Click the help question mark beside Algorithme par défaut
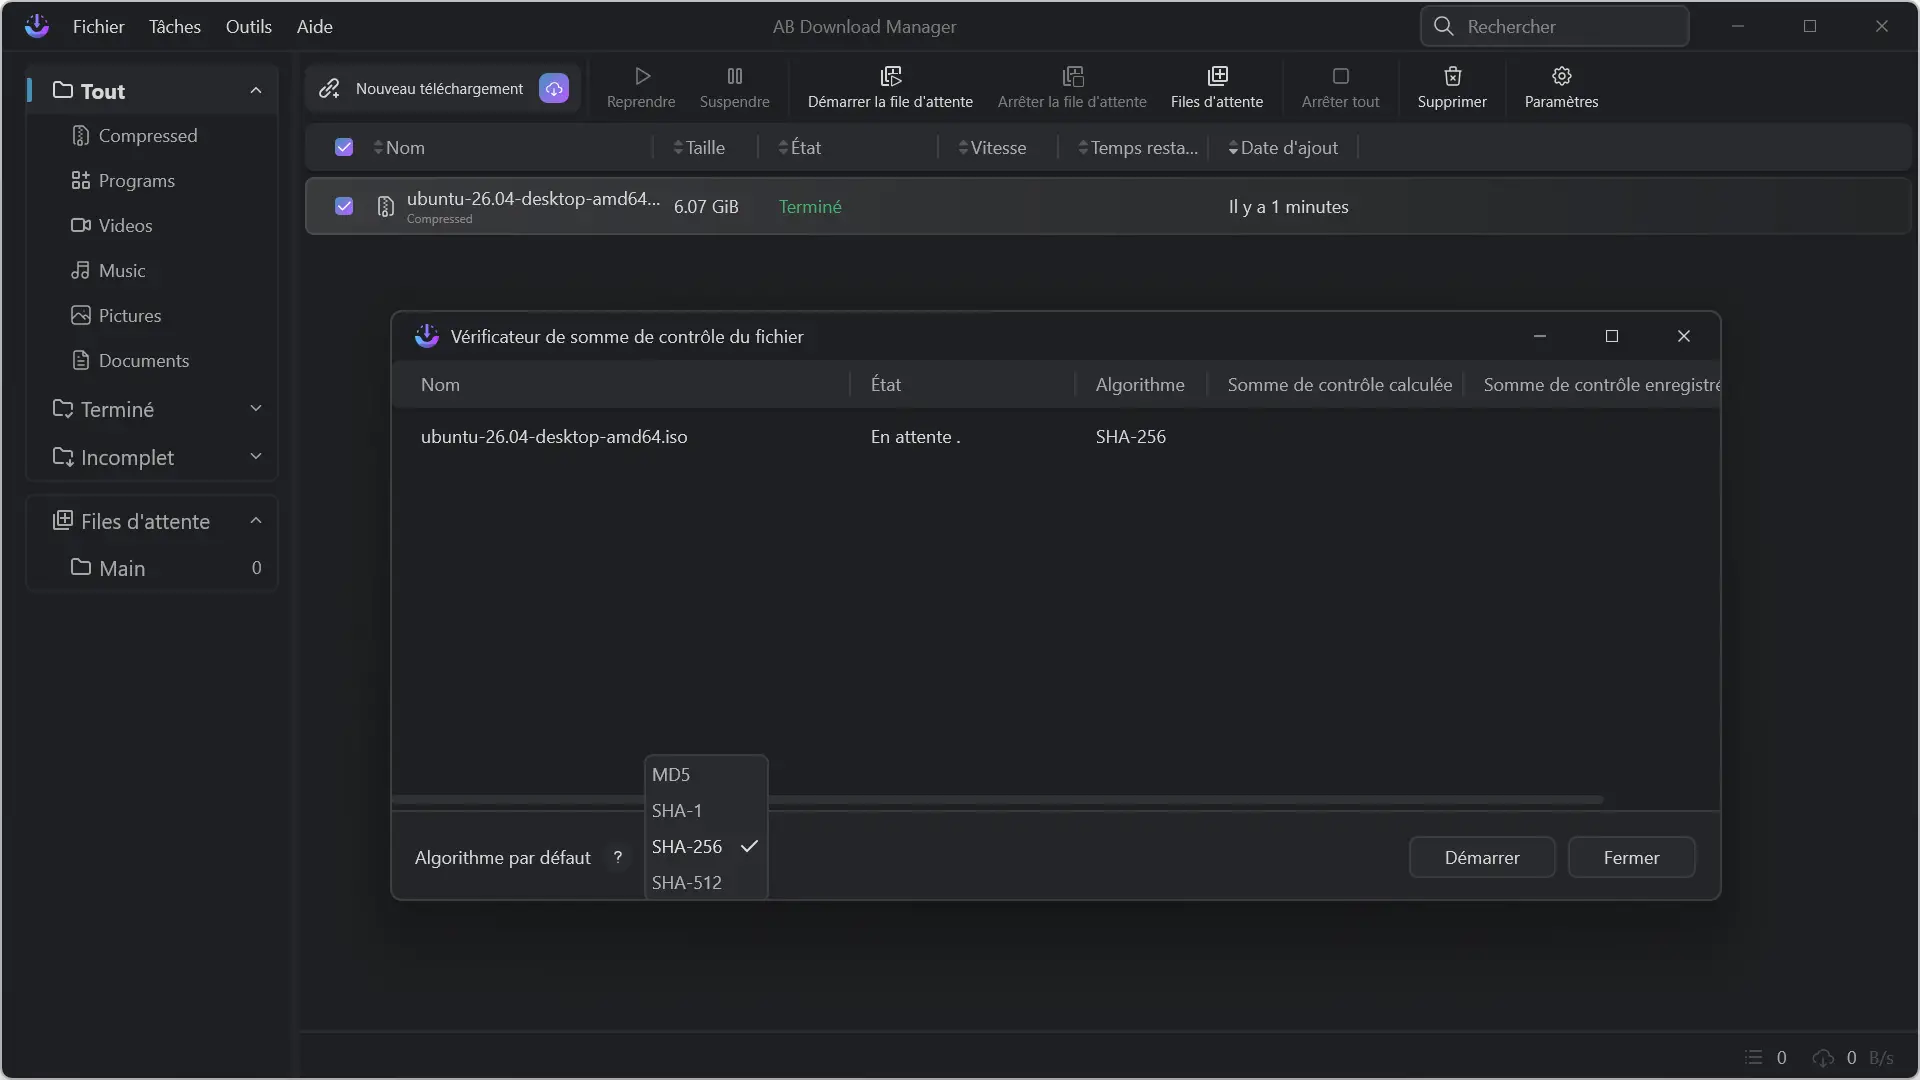The height and width of the screenshot is (1080, 1920). coord(618,857)
